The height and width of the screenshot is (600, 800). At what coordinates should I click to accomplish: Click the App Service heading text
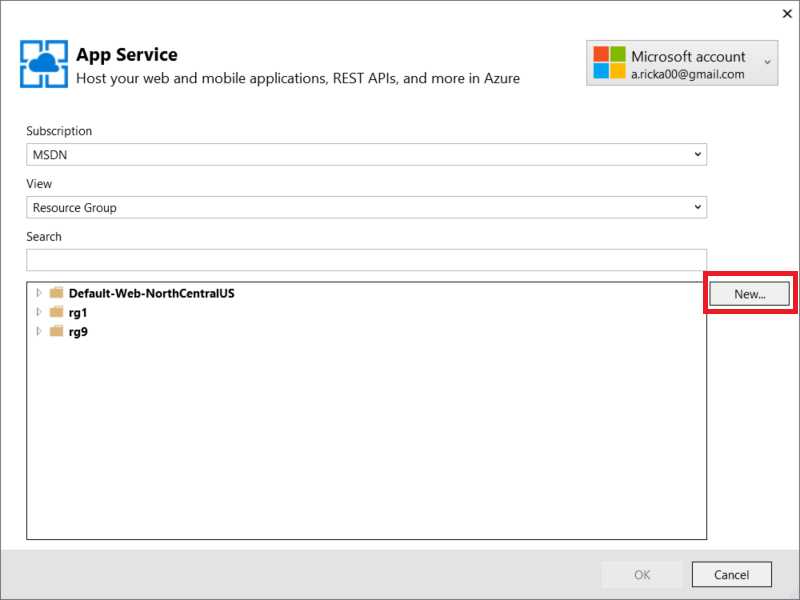pos(127,55)
